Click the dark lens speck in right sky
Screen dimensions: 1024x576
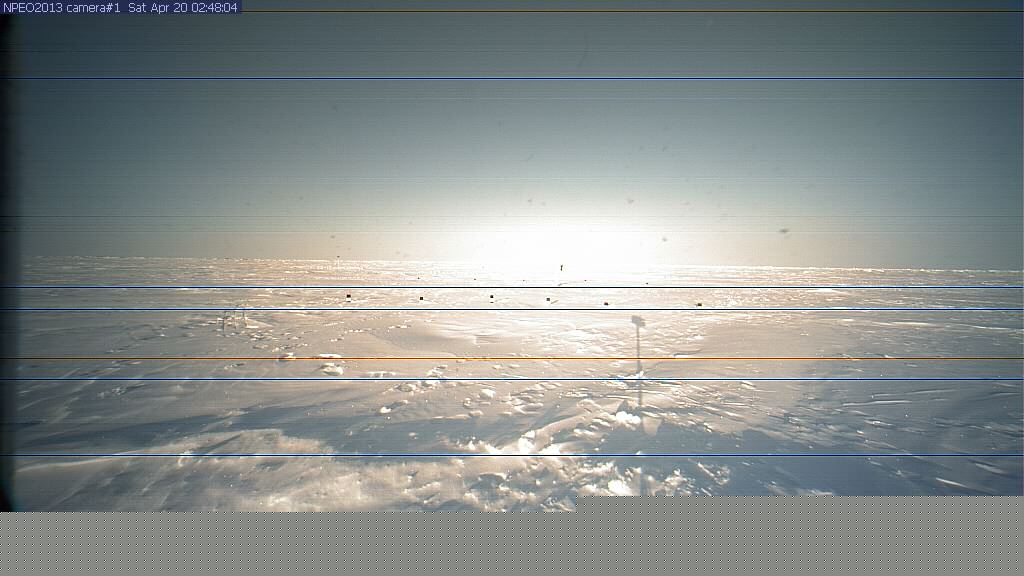784,231
